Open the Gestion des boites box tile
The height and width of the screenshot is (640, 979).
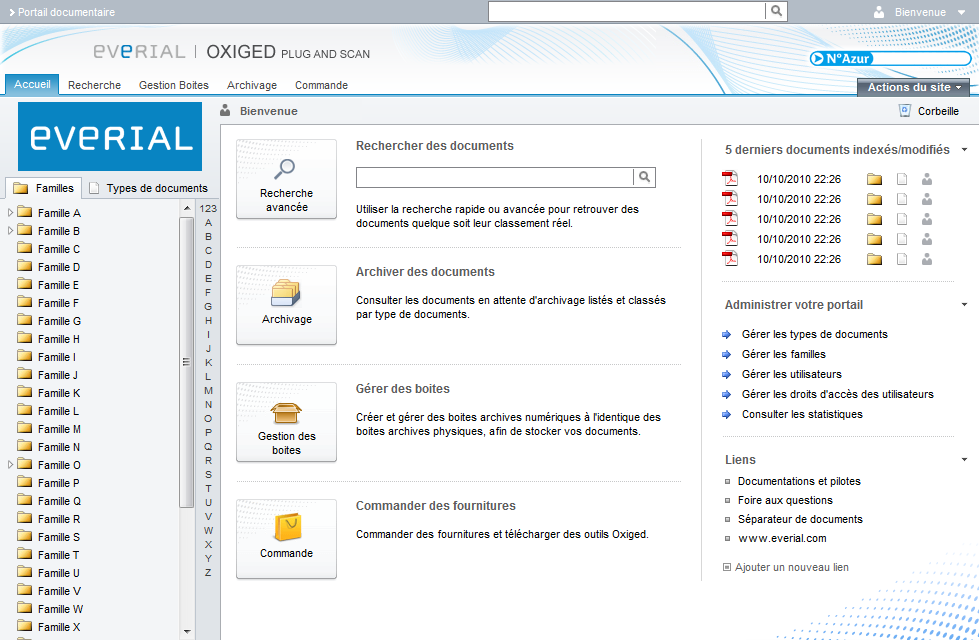tap(286, 422)
